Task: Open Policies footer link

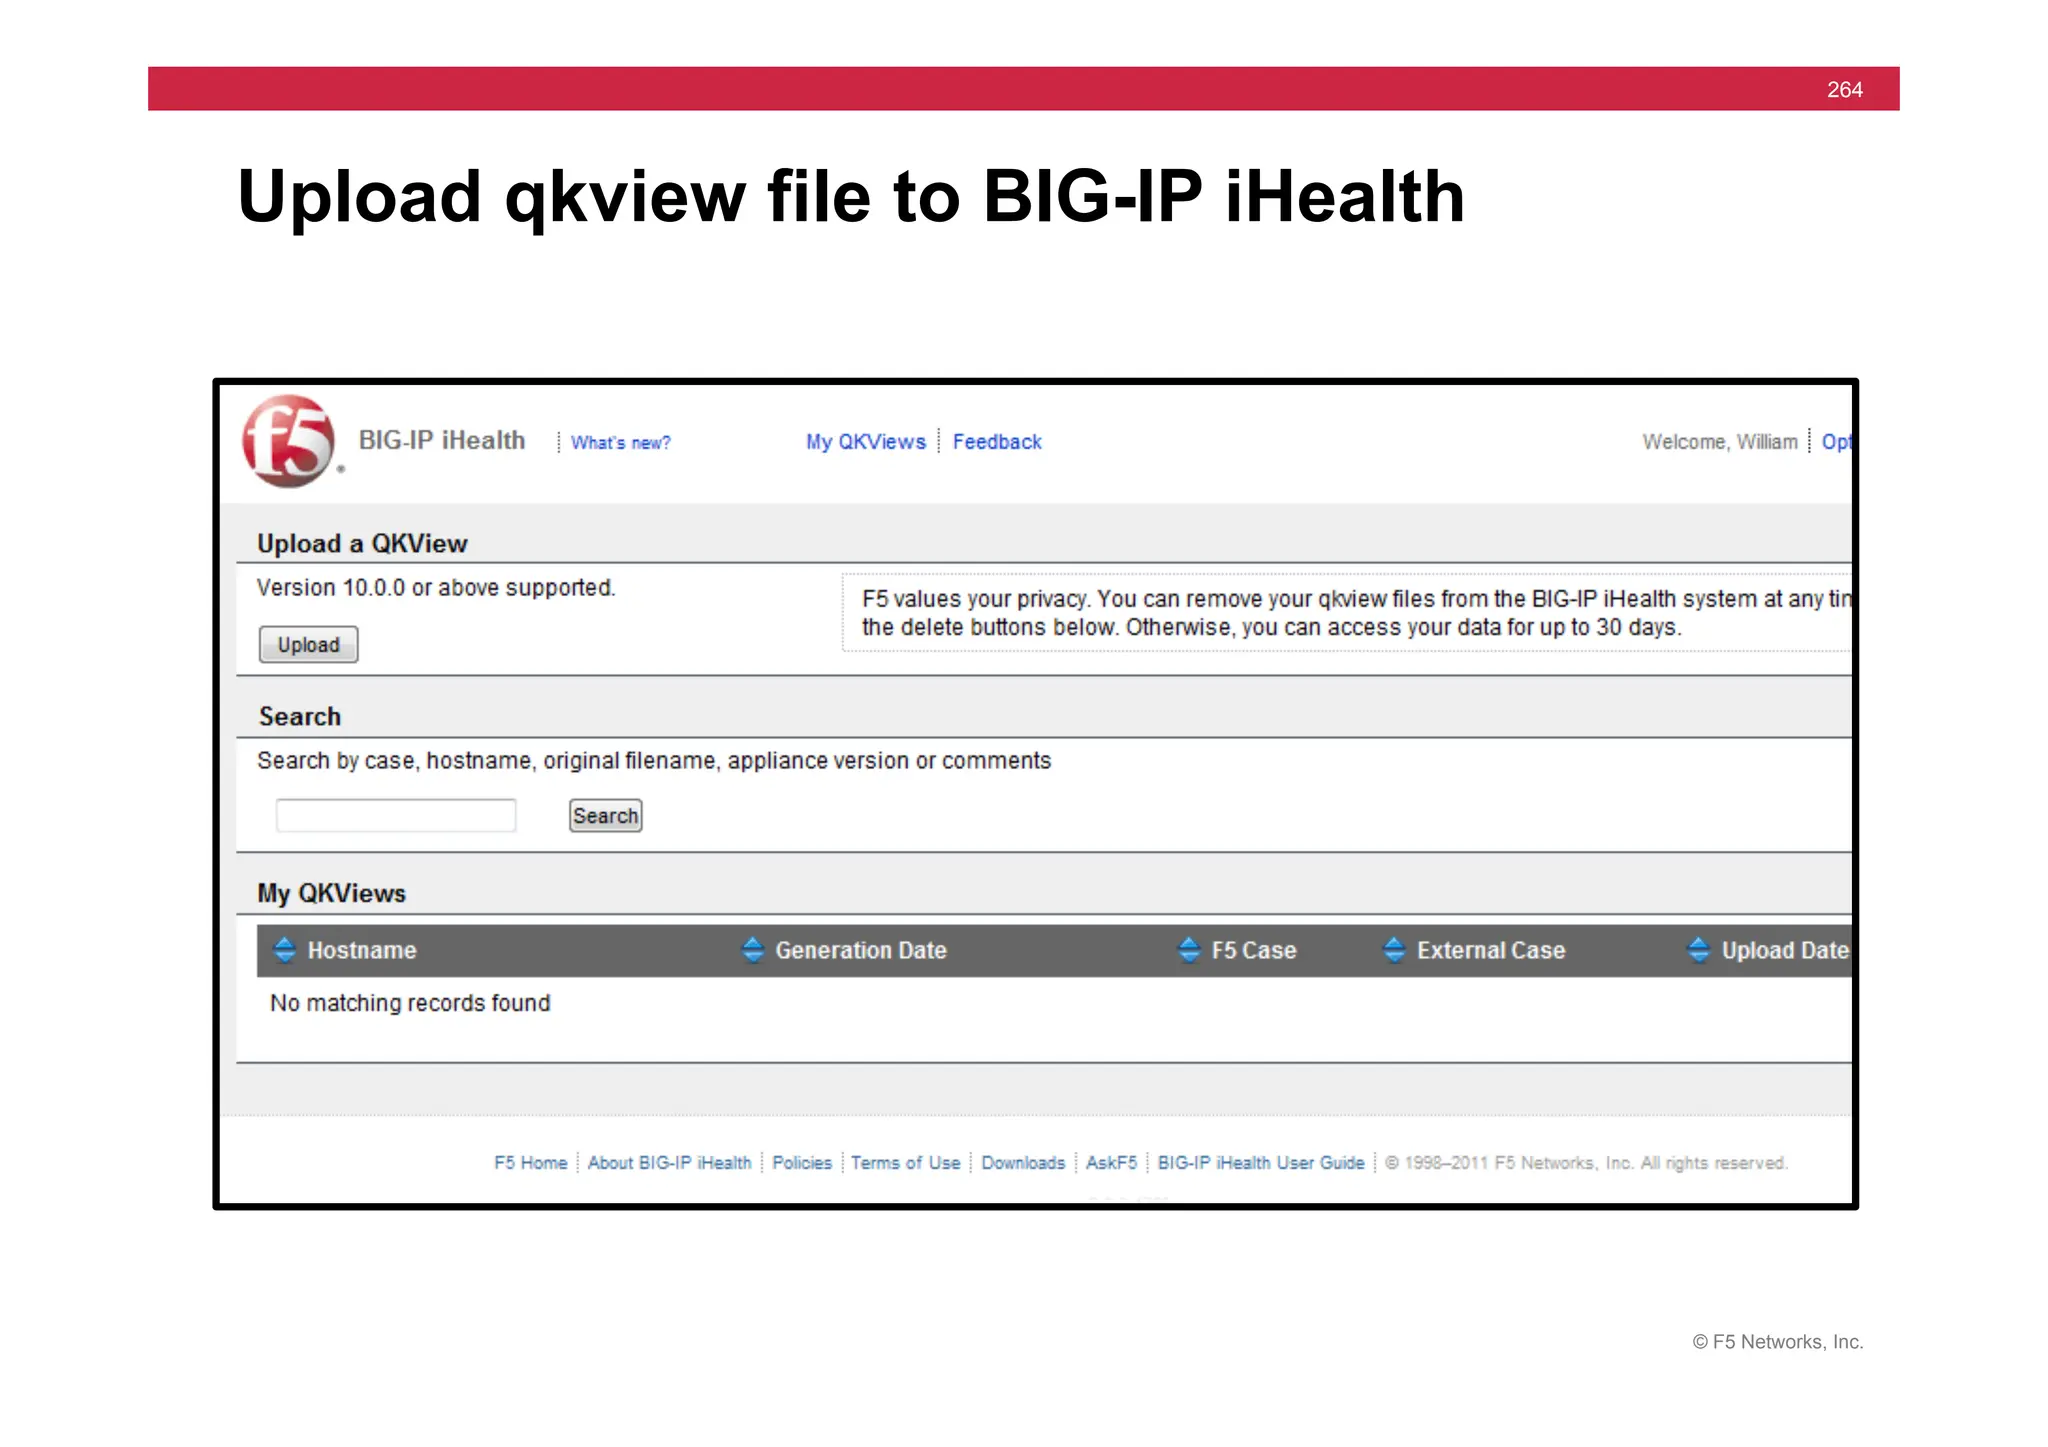Action: click(x=802, y=1163)
